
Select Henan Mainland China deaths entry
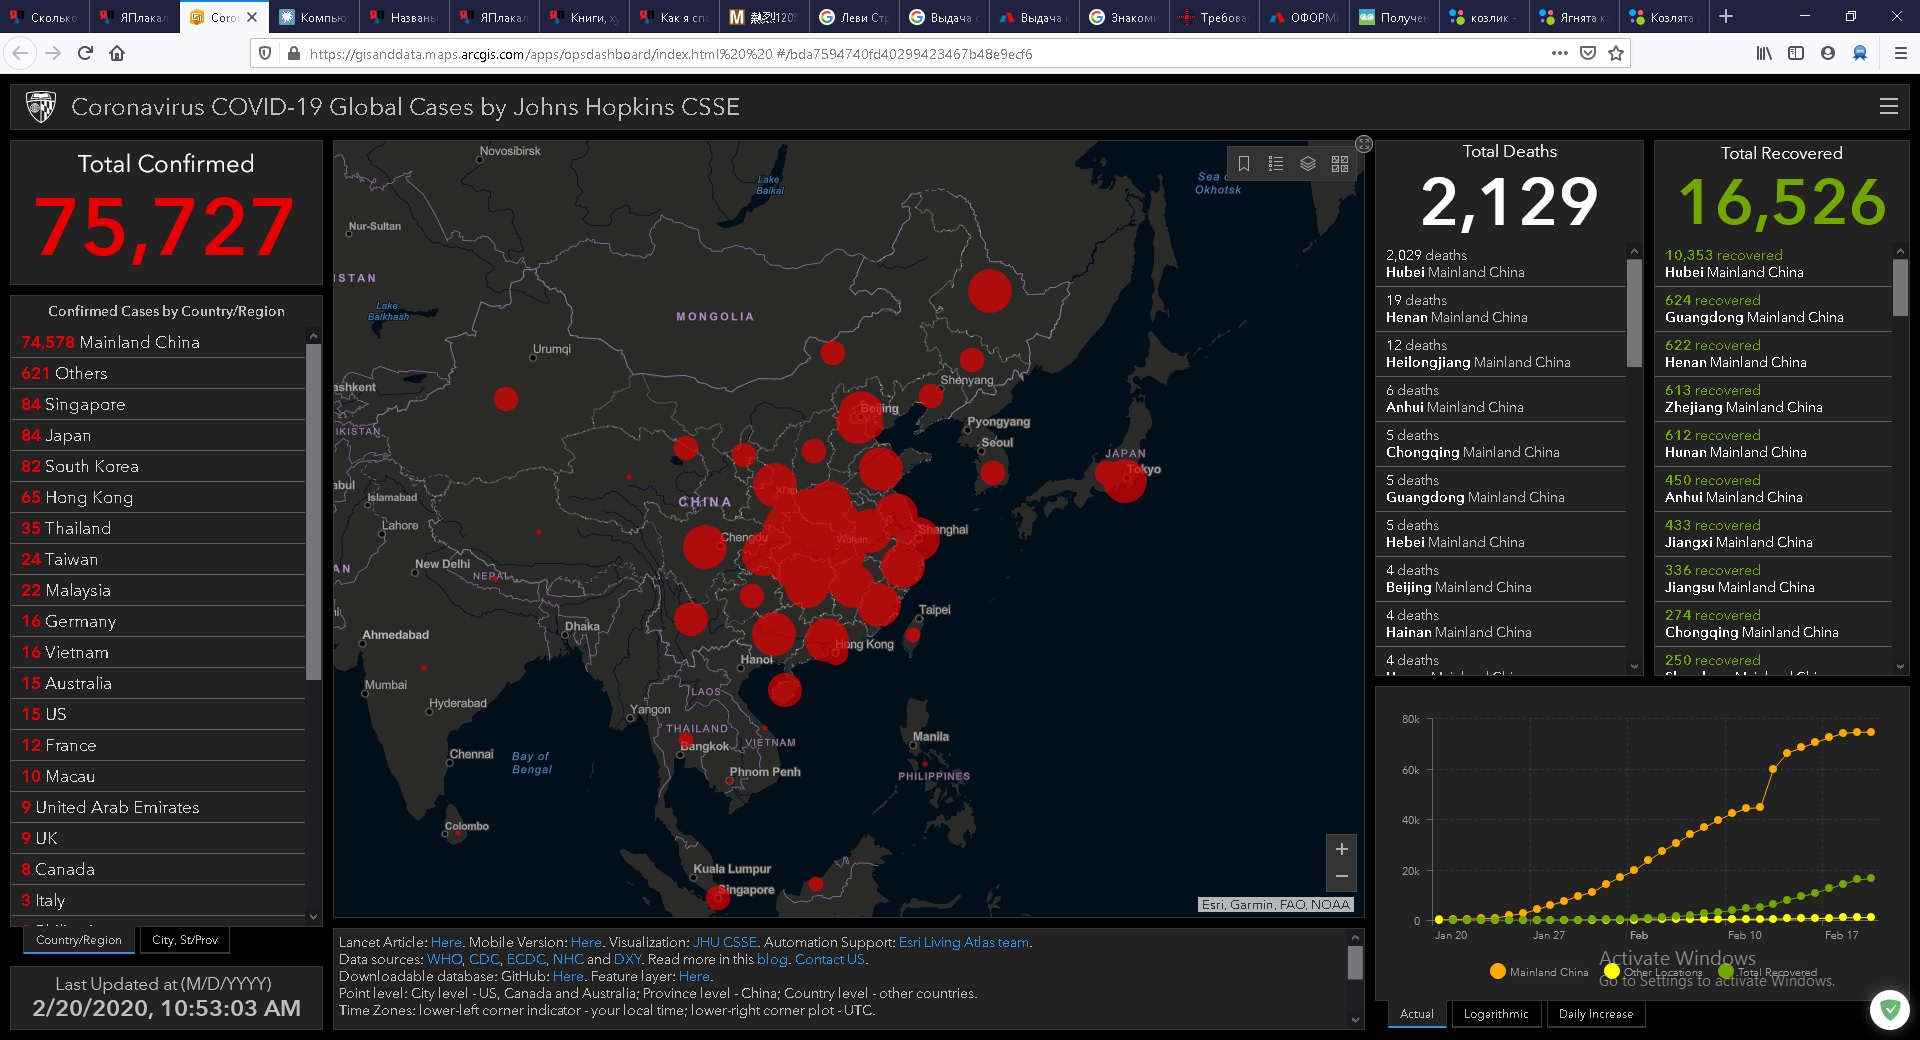[x=1501, y=309]
